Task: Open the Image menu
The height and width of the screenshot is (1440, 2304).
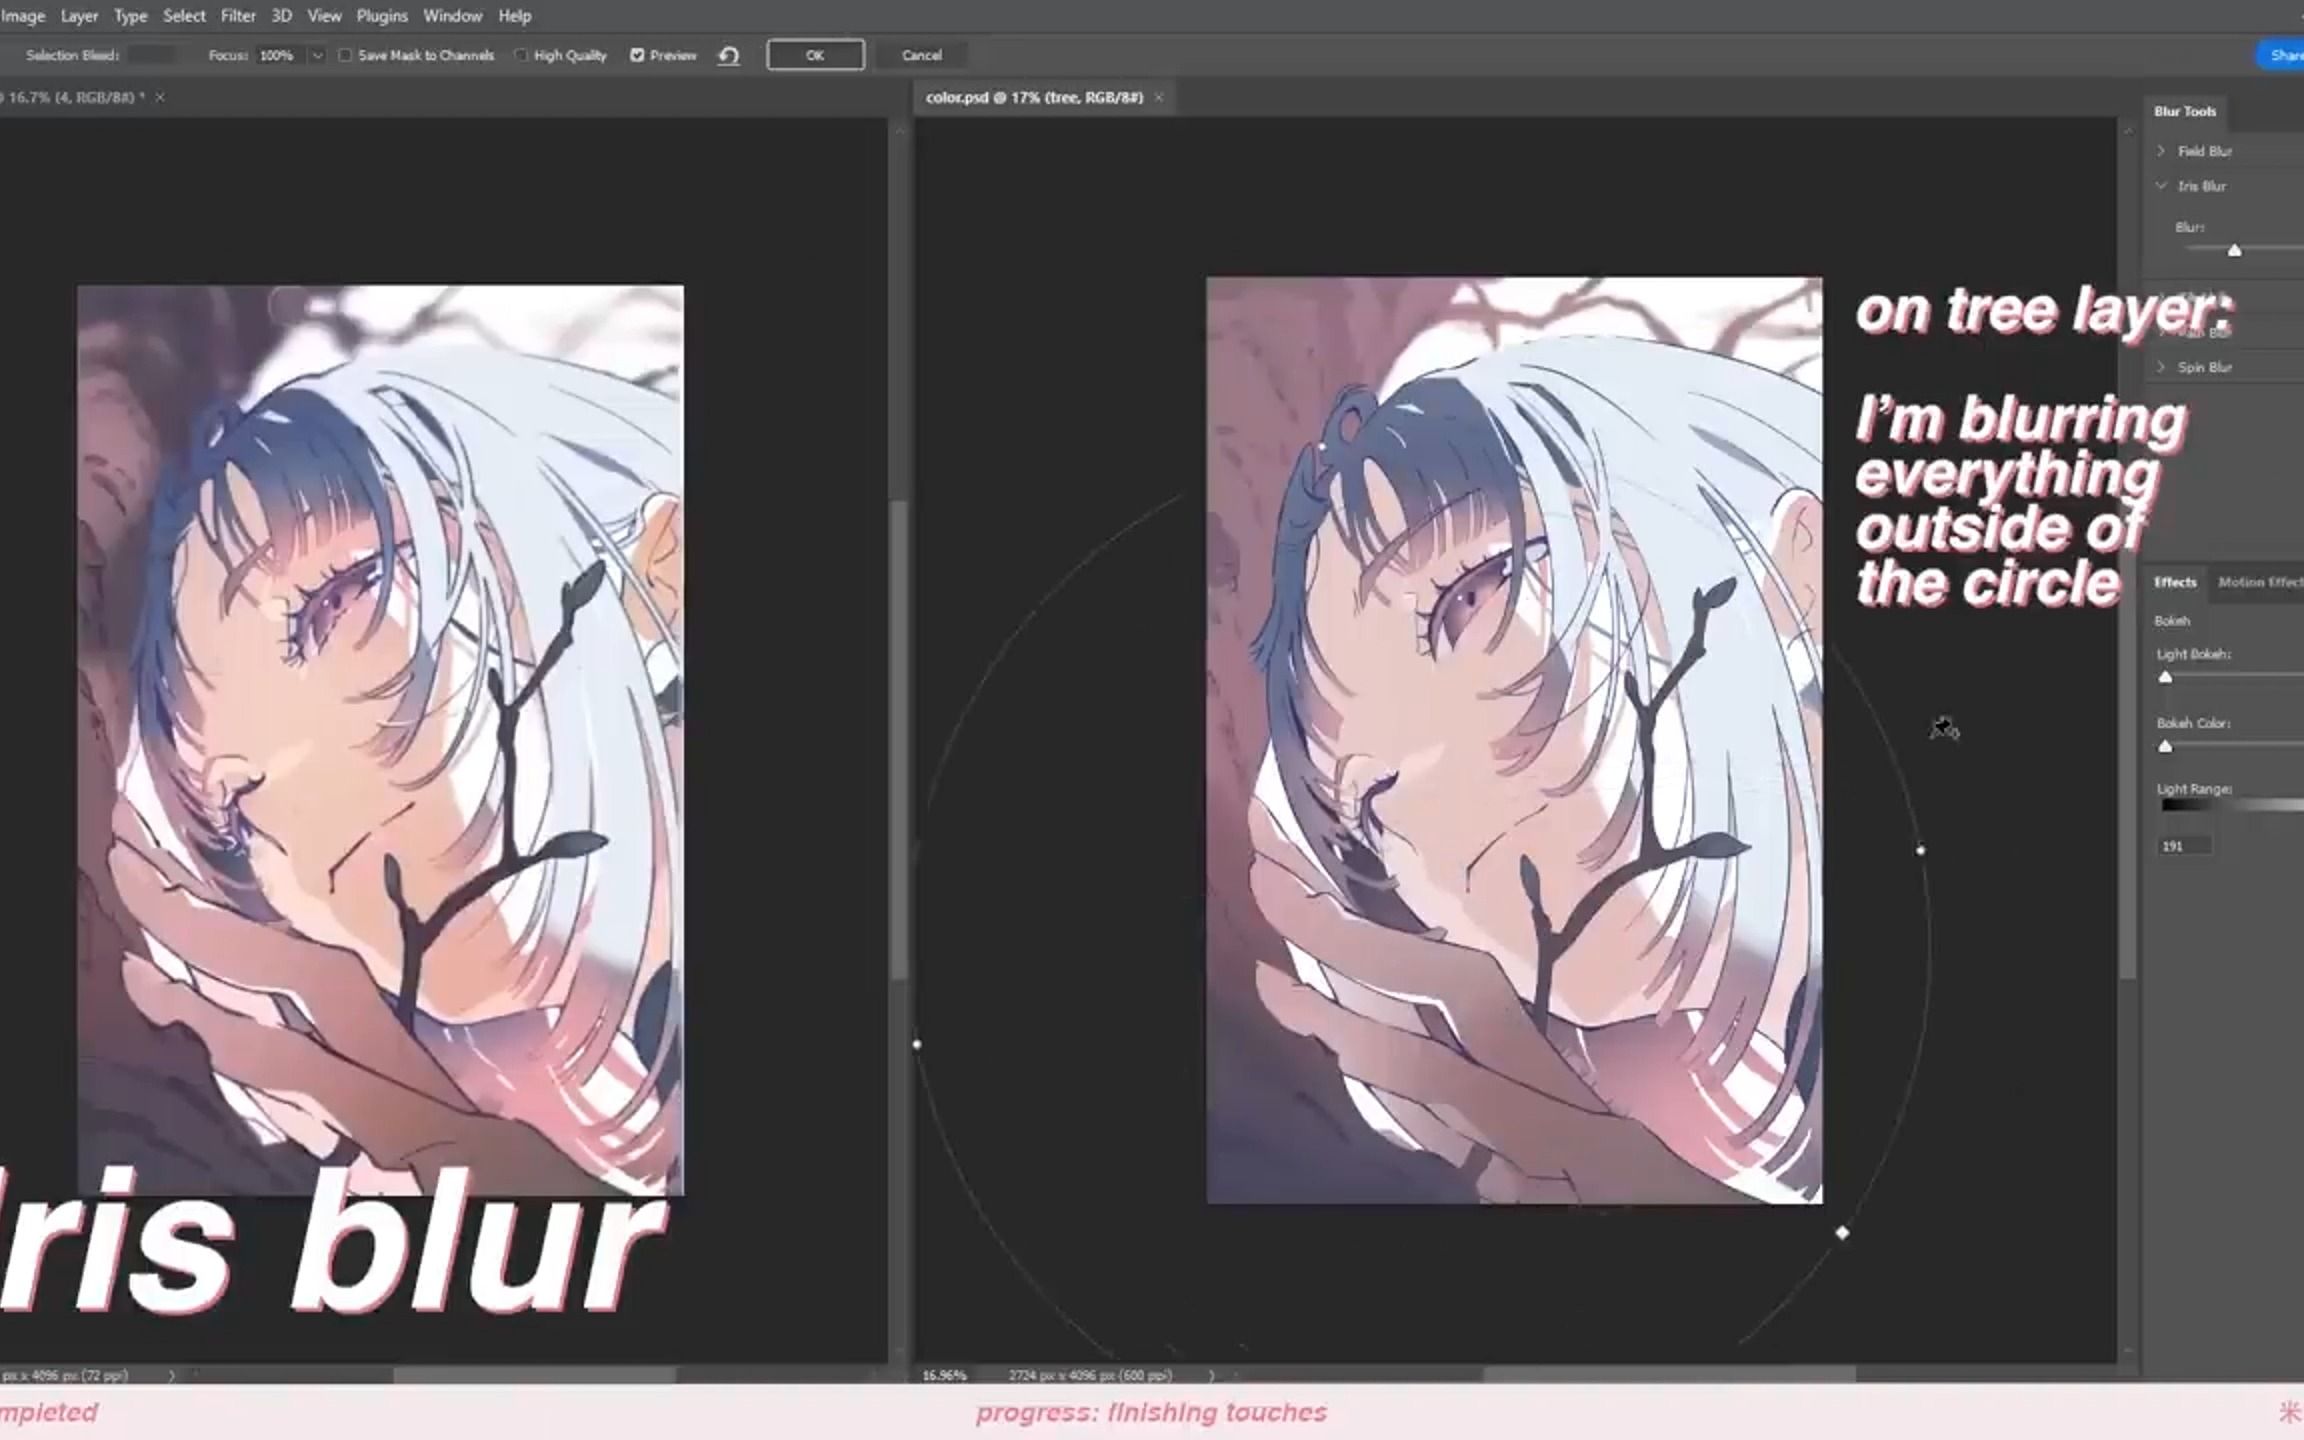Action: tap(22, 16)
